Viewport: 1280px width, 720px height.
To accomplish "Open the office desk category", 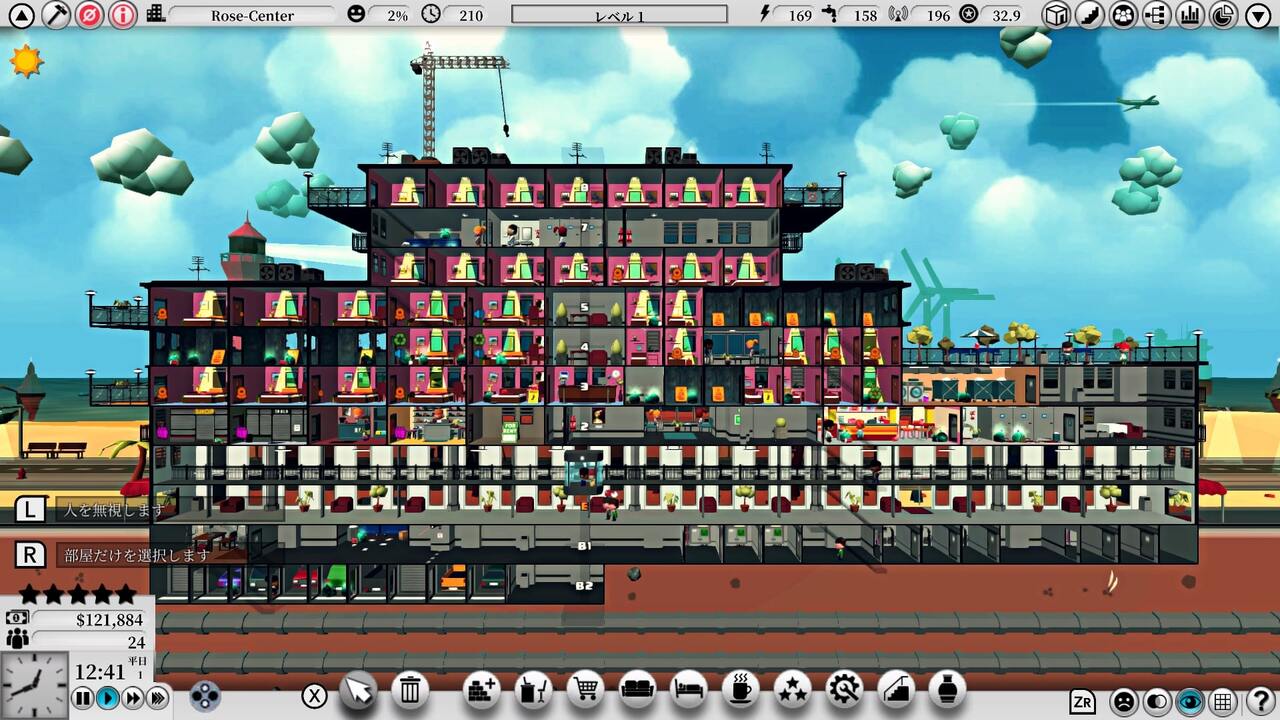I will (533, 690).
